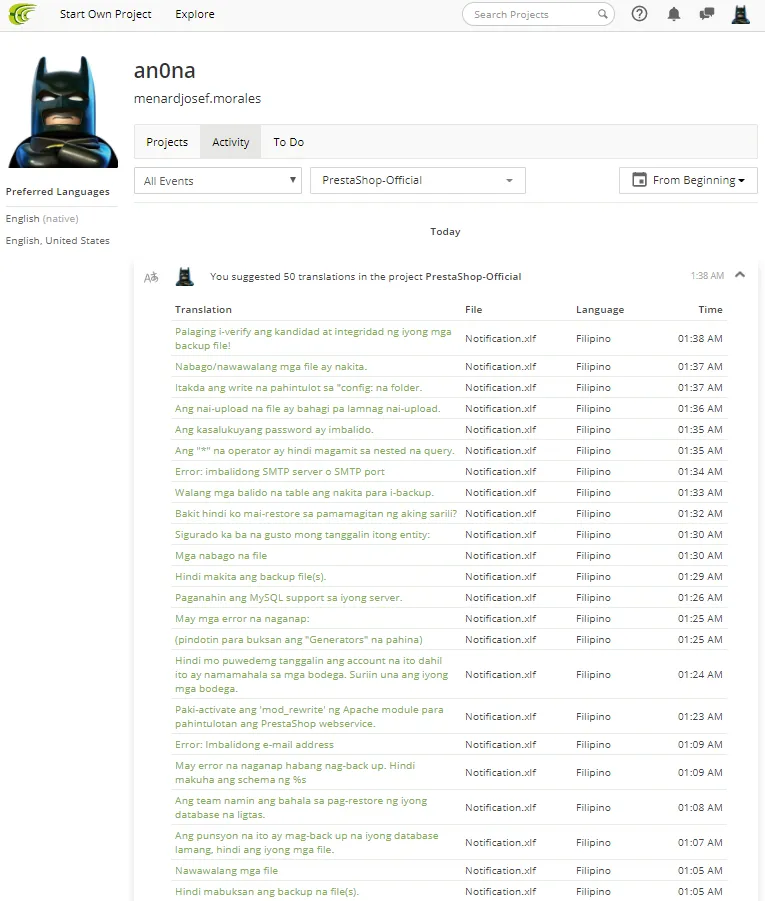
Task: Open translation 'Error: imbalidong SMTP server o SMTP port'
Action: [x=280, y=471]
